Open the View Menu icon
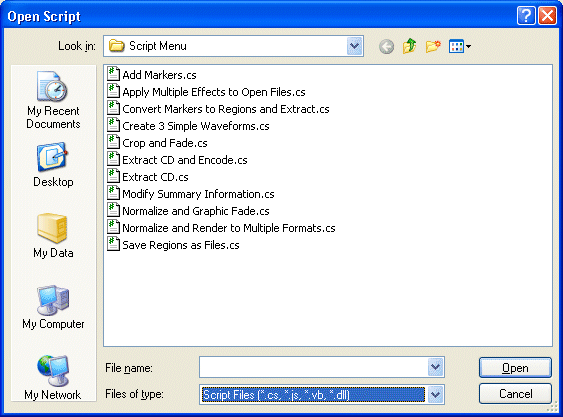The width and height of the screenshot is (563, 417). coord(460,46)
